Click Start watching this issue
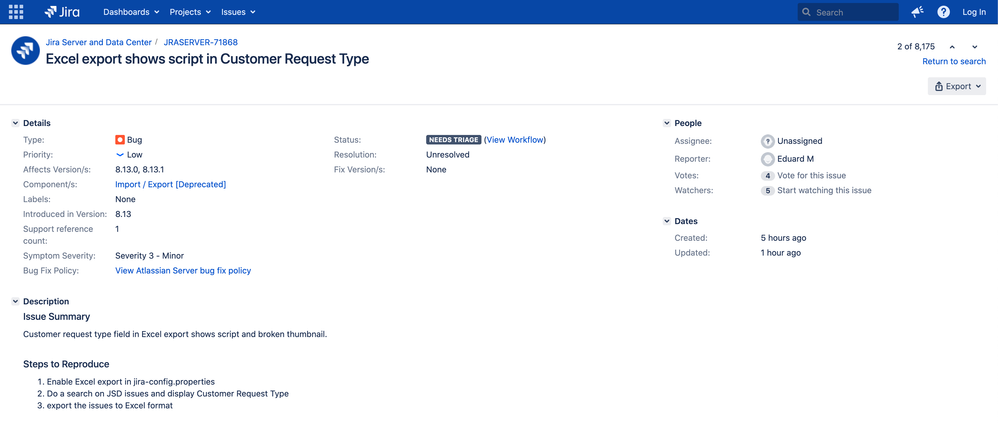This screenshot has width=998, height=428. pyautogui.click(x=824, y=190)
